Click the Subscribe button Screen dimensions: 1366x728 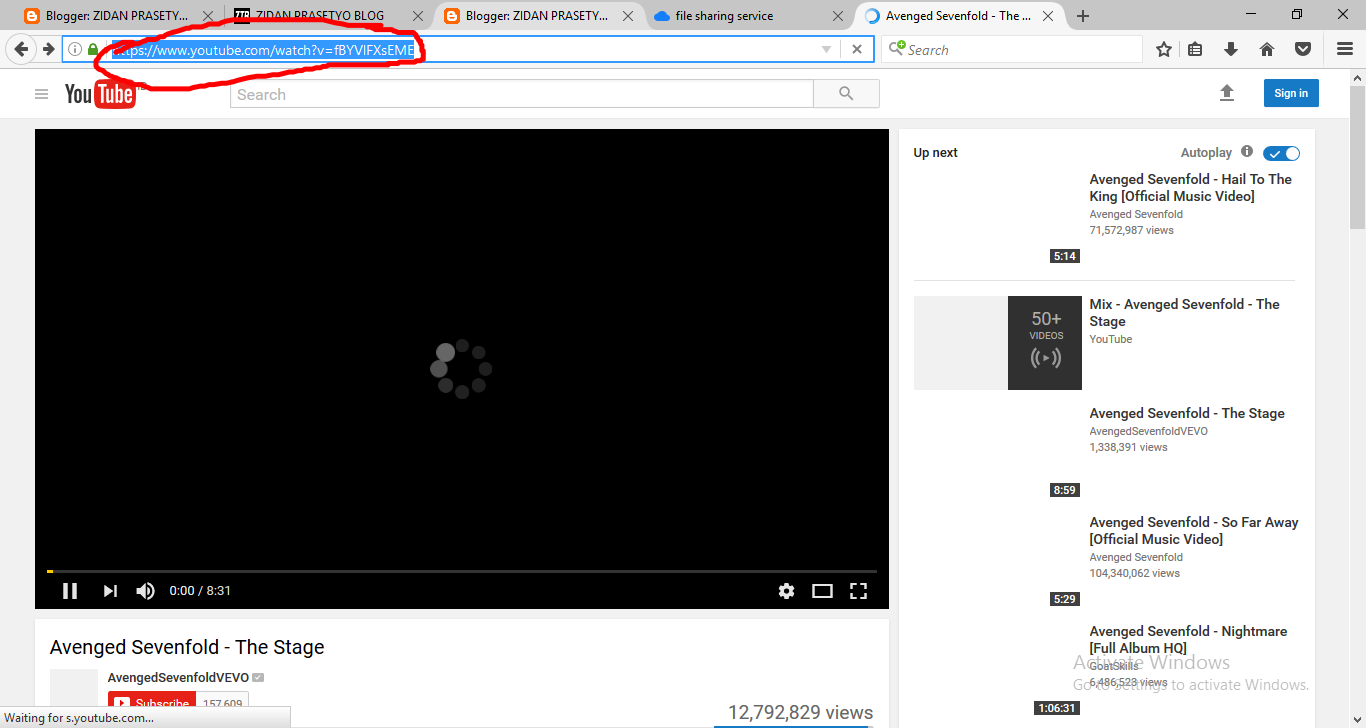coord(152,704)
